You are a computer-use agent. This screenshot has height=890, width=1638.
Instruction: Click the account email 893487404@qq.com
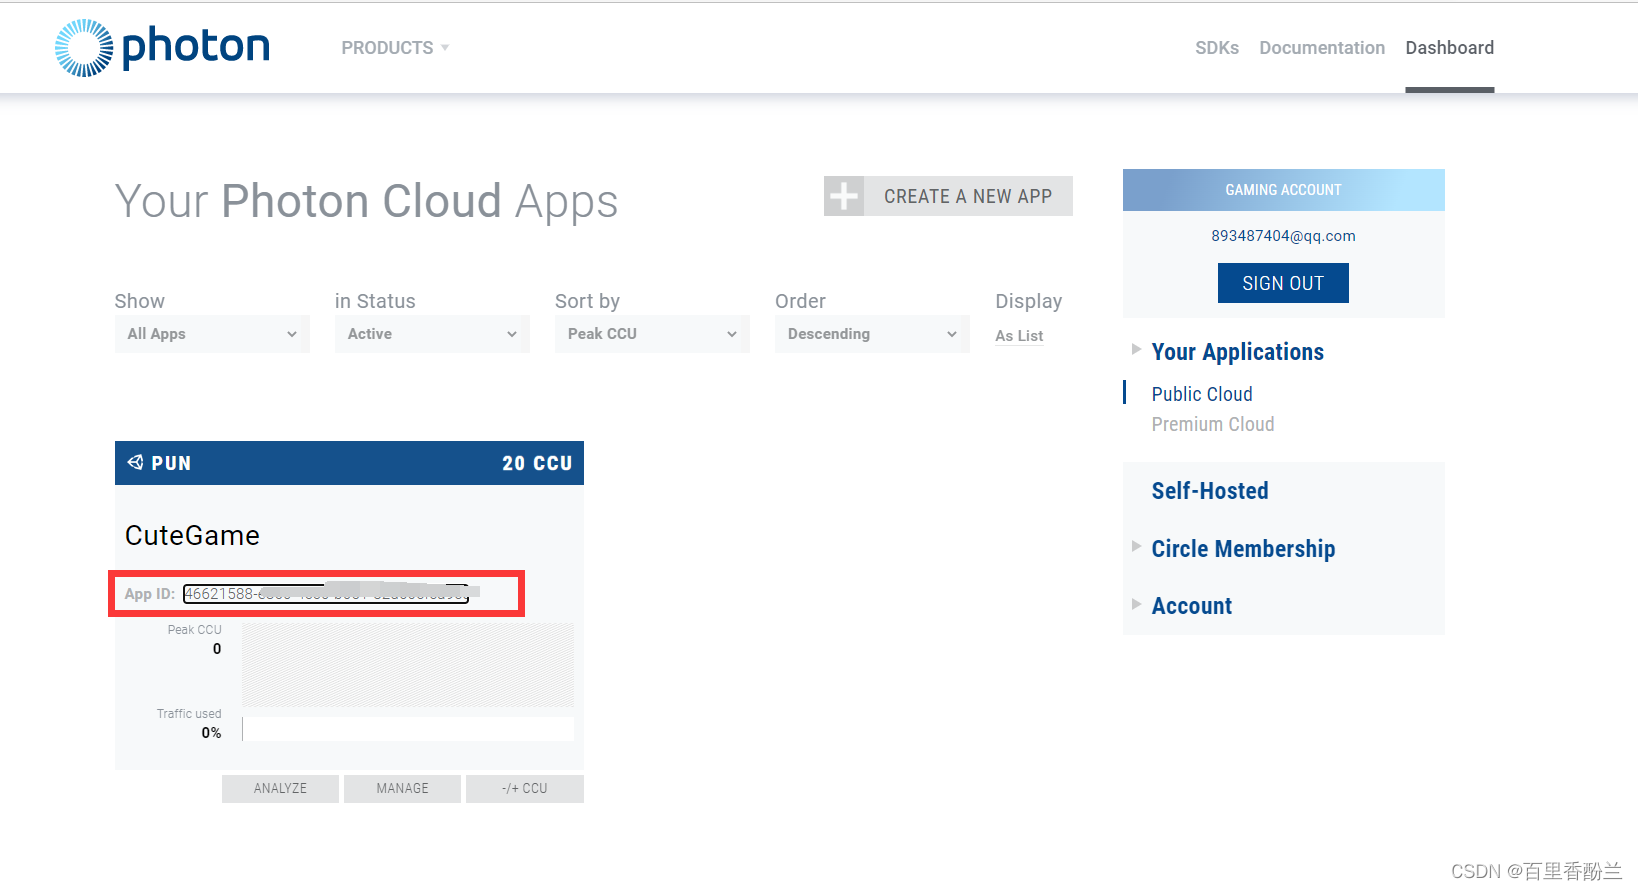(x=1283, y=236)
